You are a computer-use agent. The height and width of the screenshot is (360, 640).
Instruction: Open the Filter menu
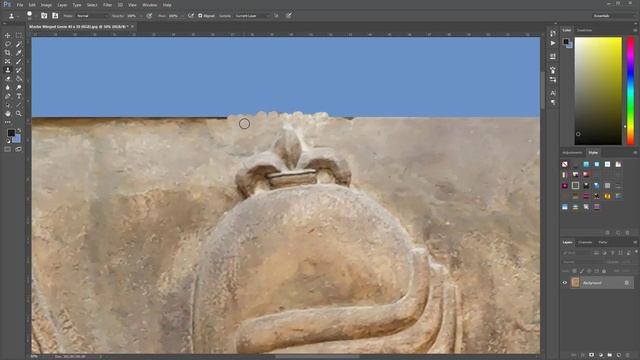click(x=107, y=5)
